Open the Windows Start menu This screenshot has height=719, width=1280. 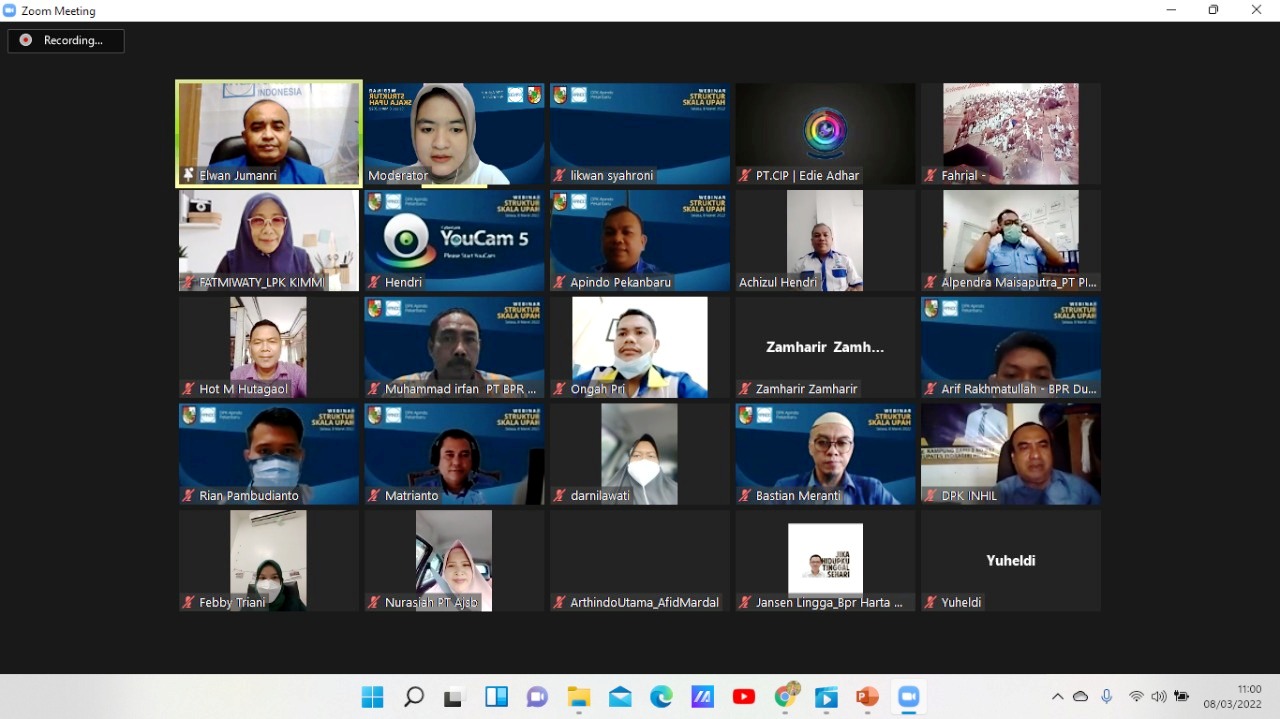pyautogui.click(x=372, y=697)
